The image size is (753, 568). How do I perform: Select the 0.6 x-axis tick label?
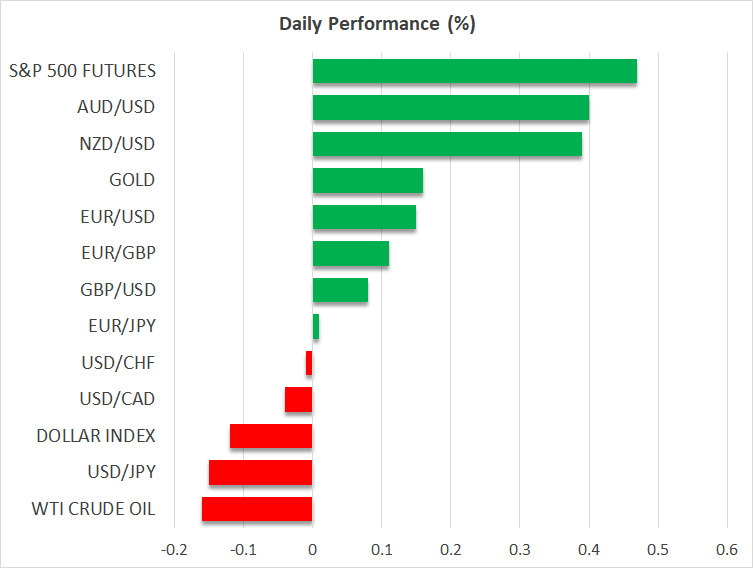point(726,549)
